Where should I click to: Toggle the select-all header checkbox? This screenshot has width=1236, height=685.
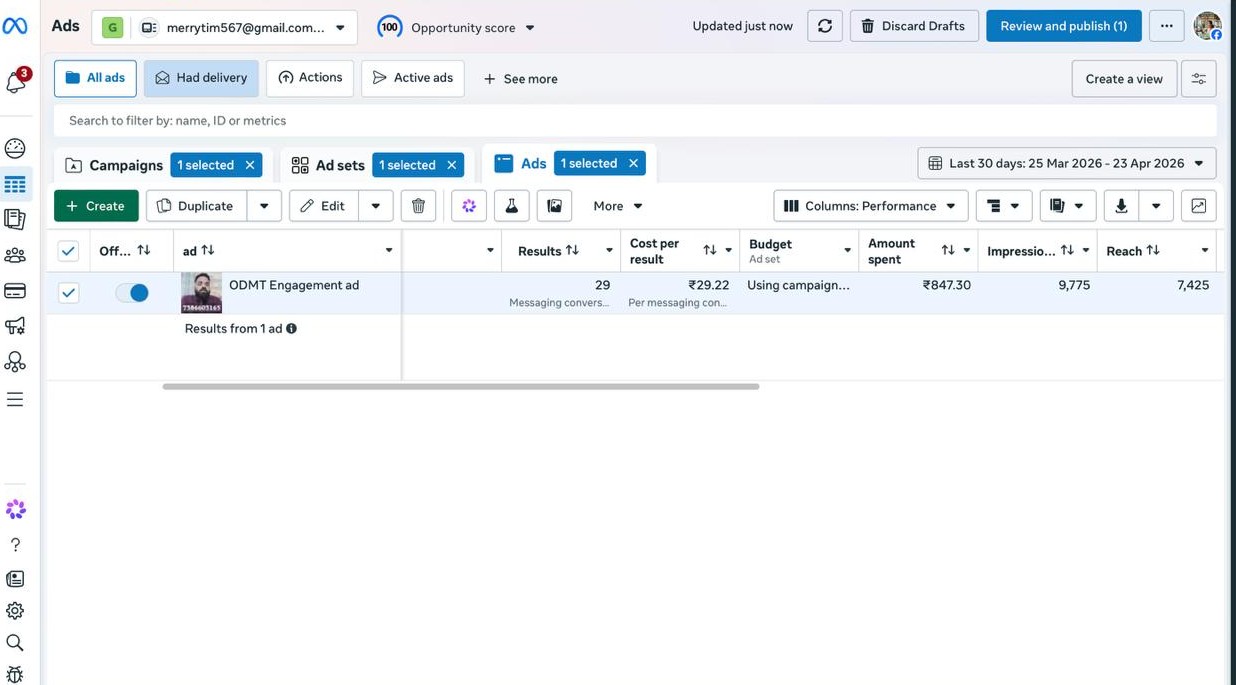point(68,251)
